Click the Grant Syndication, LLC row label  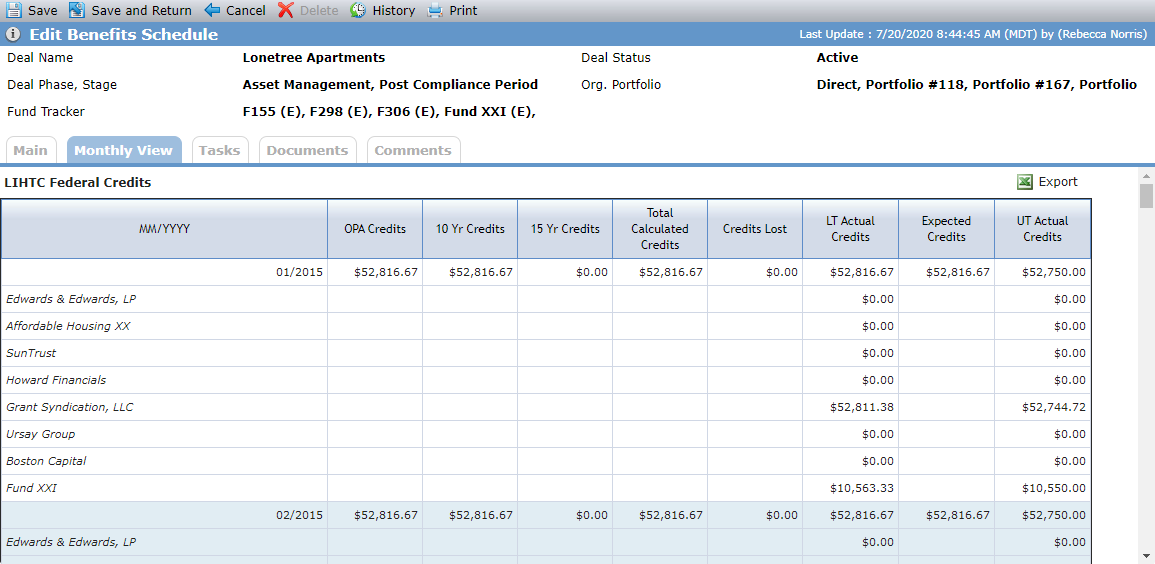[x=70, y=407]
